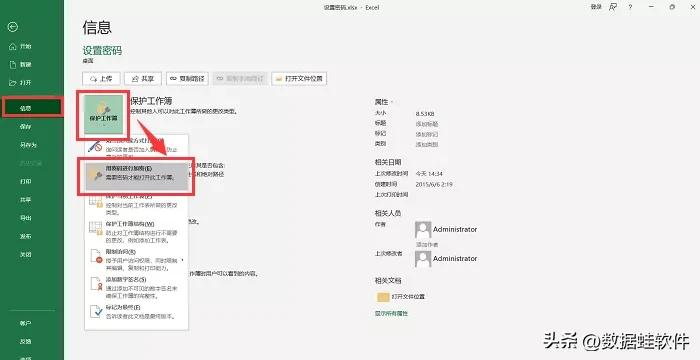This screenshot has height=360, width=700.
Task: Select 添加数字签名(S) add digital signature
Action: click(x=137, y=287)
